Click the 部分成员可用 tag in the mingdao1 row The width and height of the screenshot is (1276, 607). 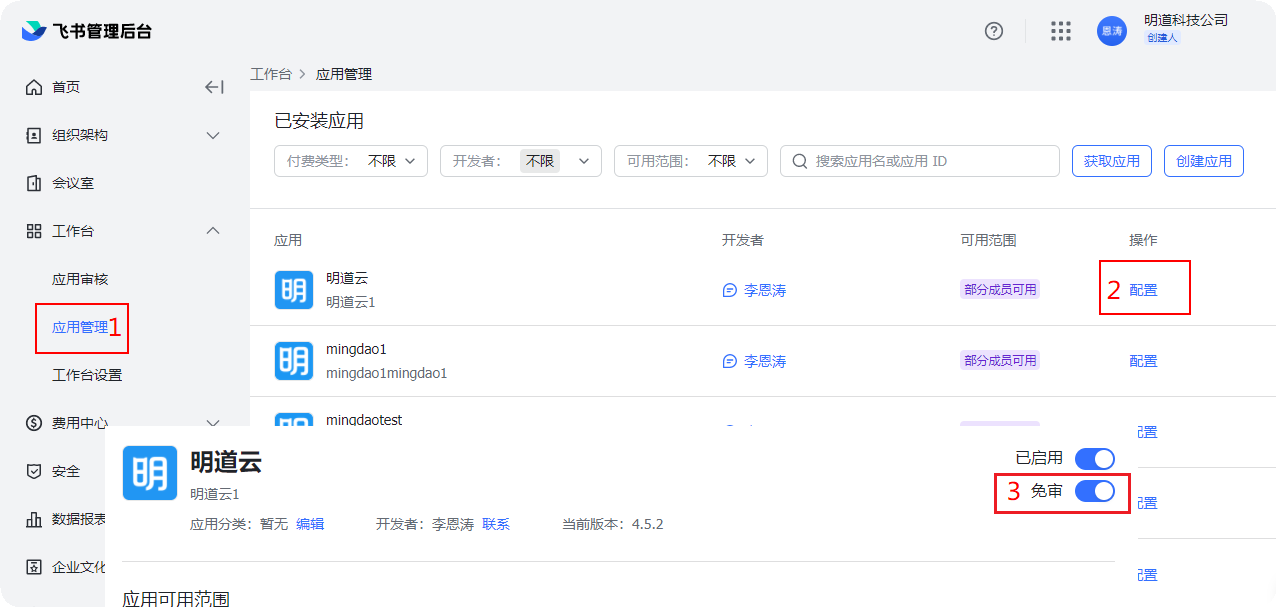[1000, 360]
